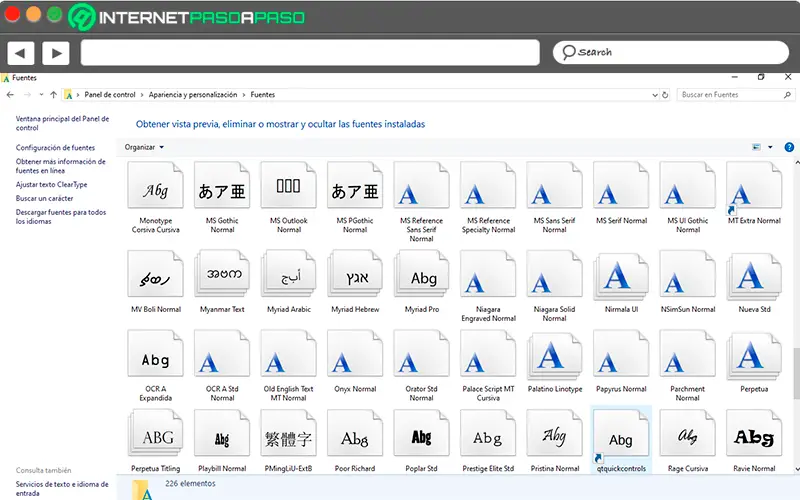The height and width of the screenshot is (500, 800).
Task: Change the view with the layout icon
Action: (x=756, y=147)
